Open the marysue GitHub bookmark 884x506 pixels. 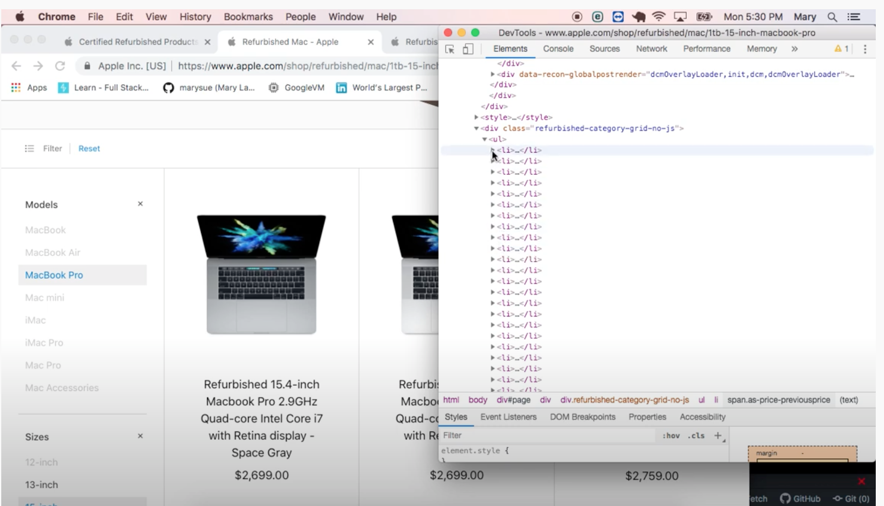point(209,87)
